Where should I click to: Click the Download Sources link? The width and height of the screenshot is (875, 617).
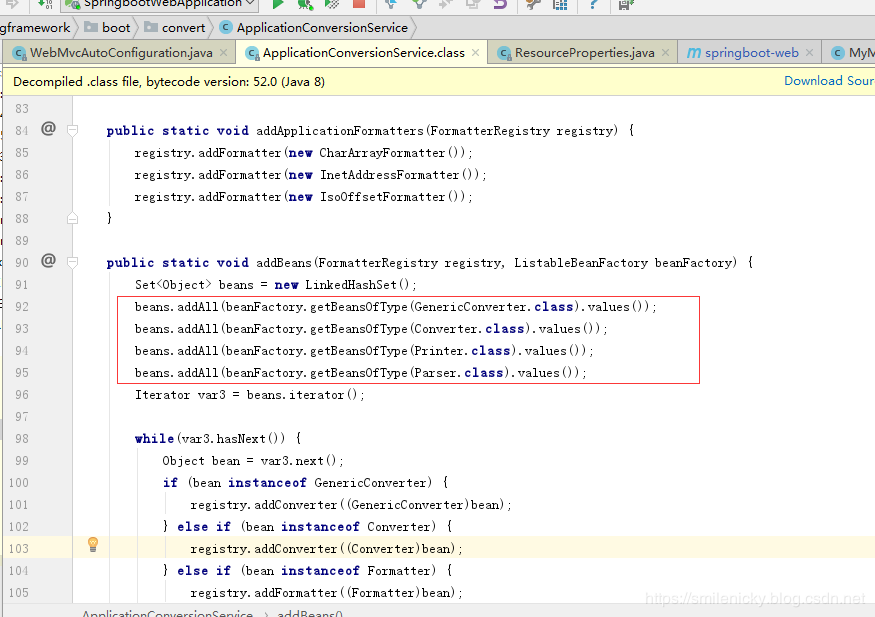tap(828, 81)
